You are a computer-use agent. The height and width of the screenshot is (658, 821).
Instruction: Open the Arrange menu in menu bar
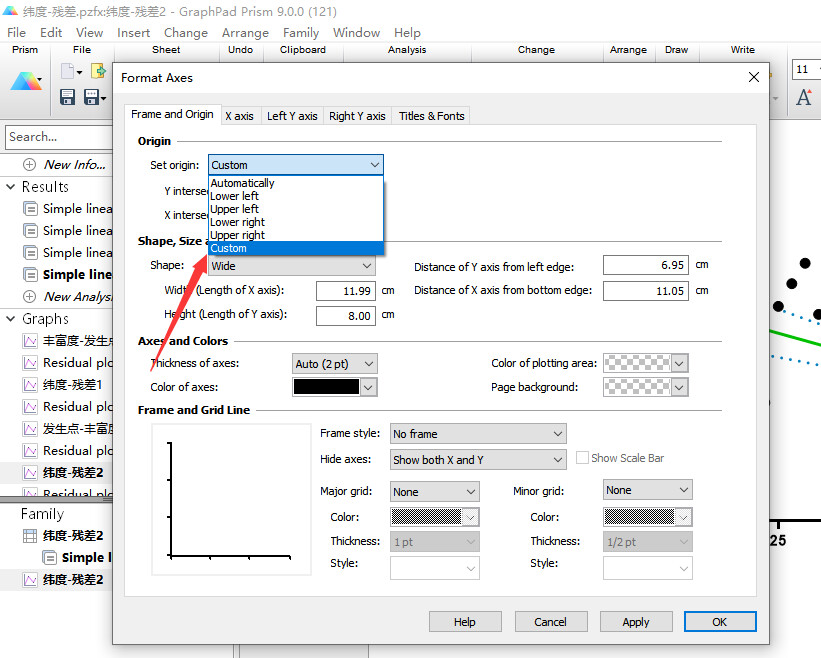(245, 32)
